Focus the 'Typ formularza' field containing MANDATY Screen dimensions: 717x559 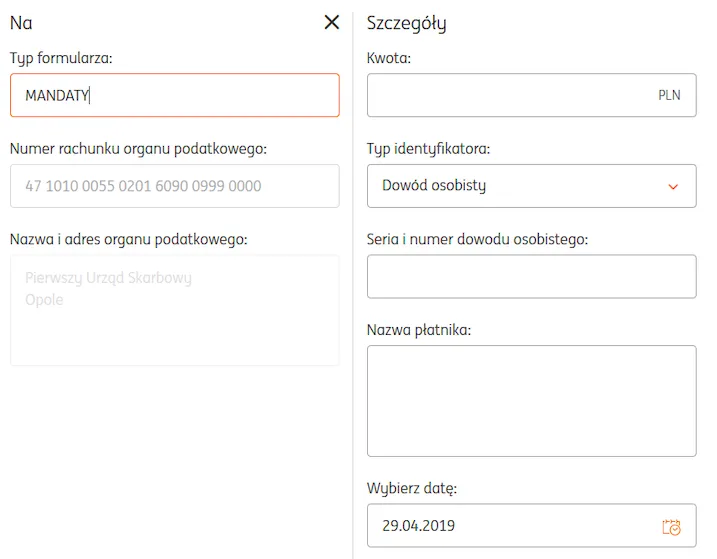coord(174,96)
